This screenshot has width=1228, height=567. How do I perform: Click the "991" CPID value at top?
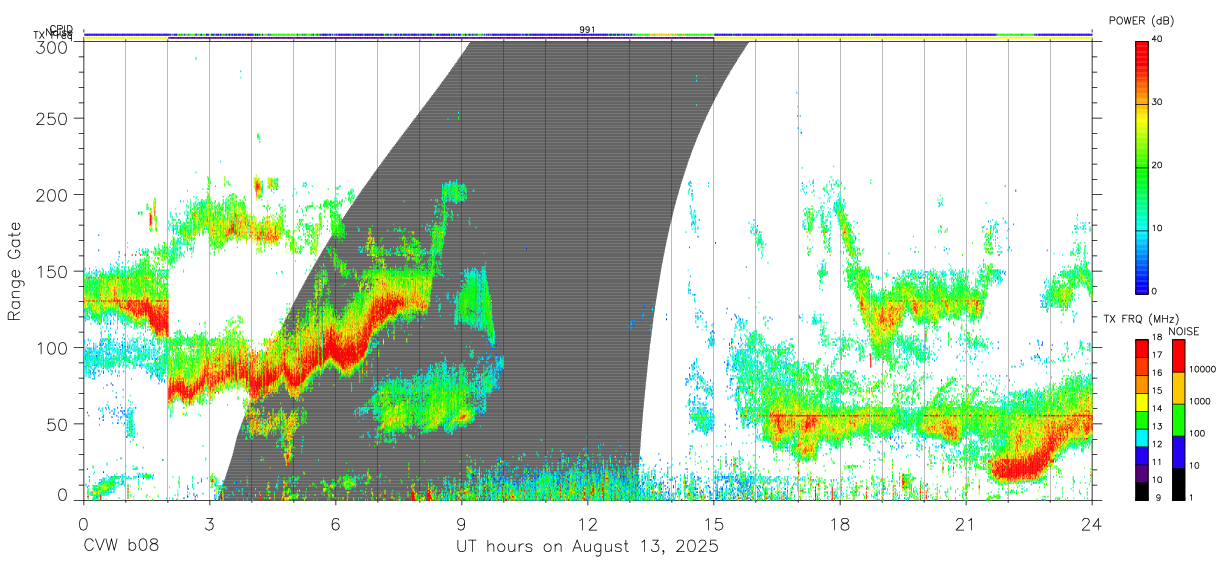[588, 29]
